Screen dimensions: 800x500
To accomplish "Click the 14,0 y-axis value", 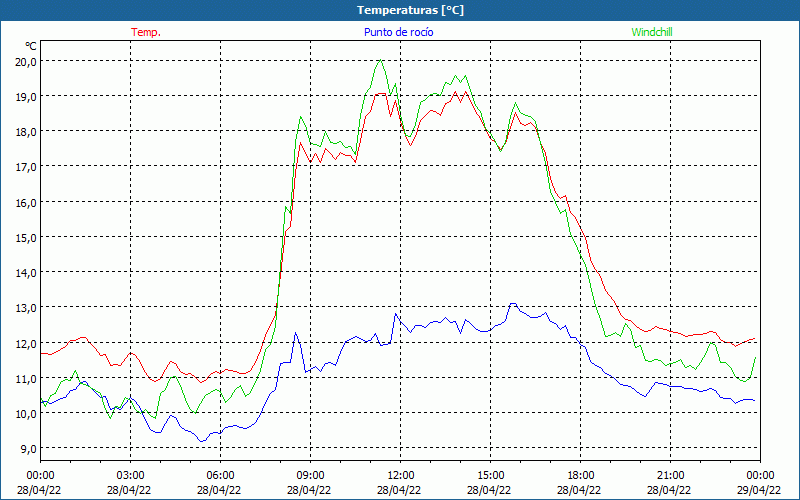I will (x=26, y=273).
